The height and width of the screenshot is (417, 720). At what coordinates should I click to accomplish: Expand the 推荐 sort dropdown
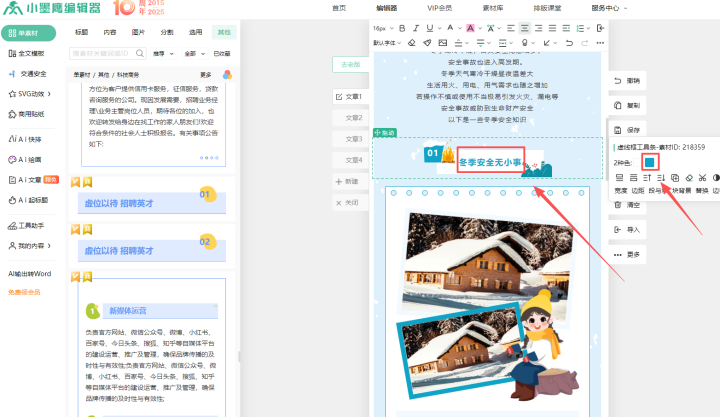163,53
